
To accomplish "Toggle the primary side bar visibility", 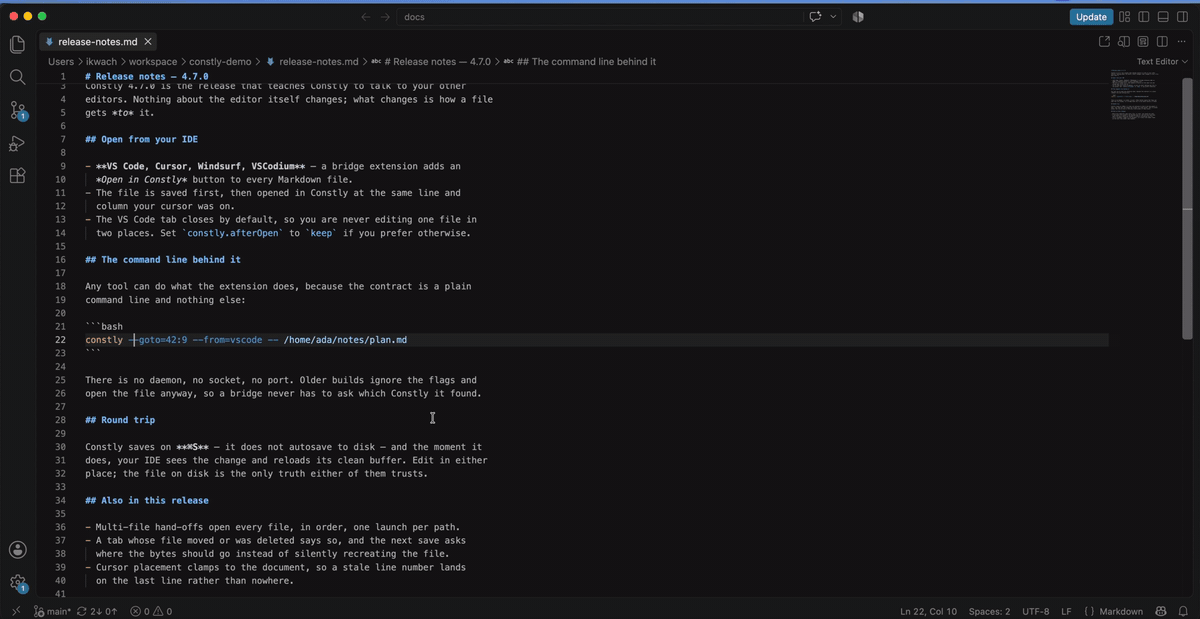I will pyautogui.click(x=1144, y=17).
